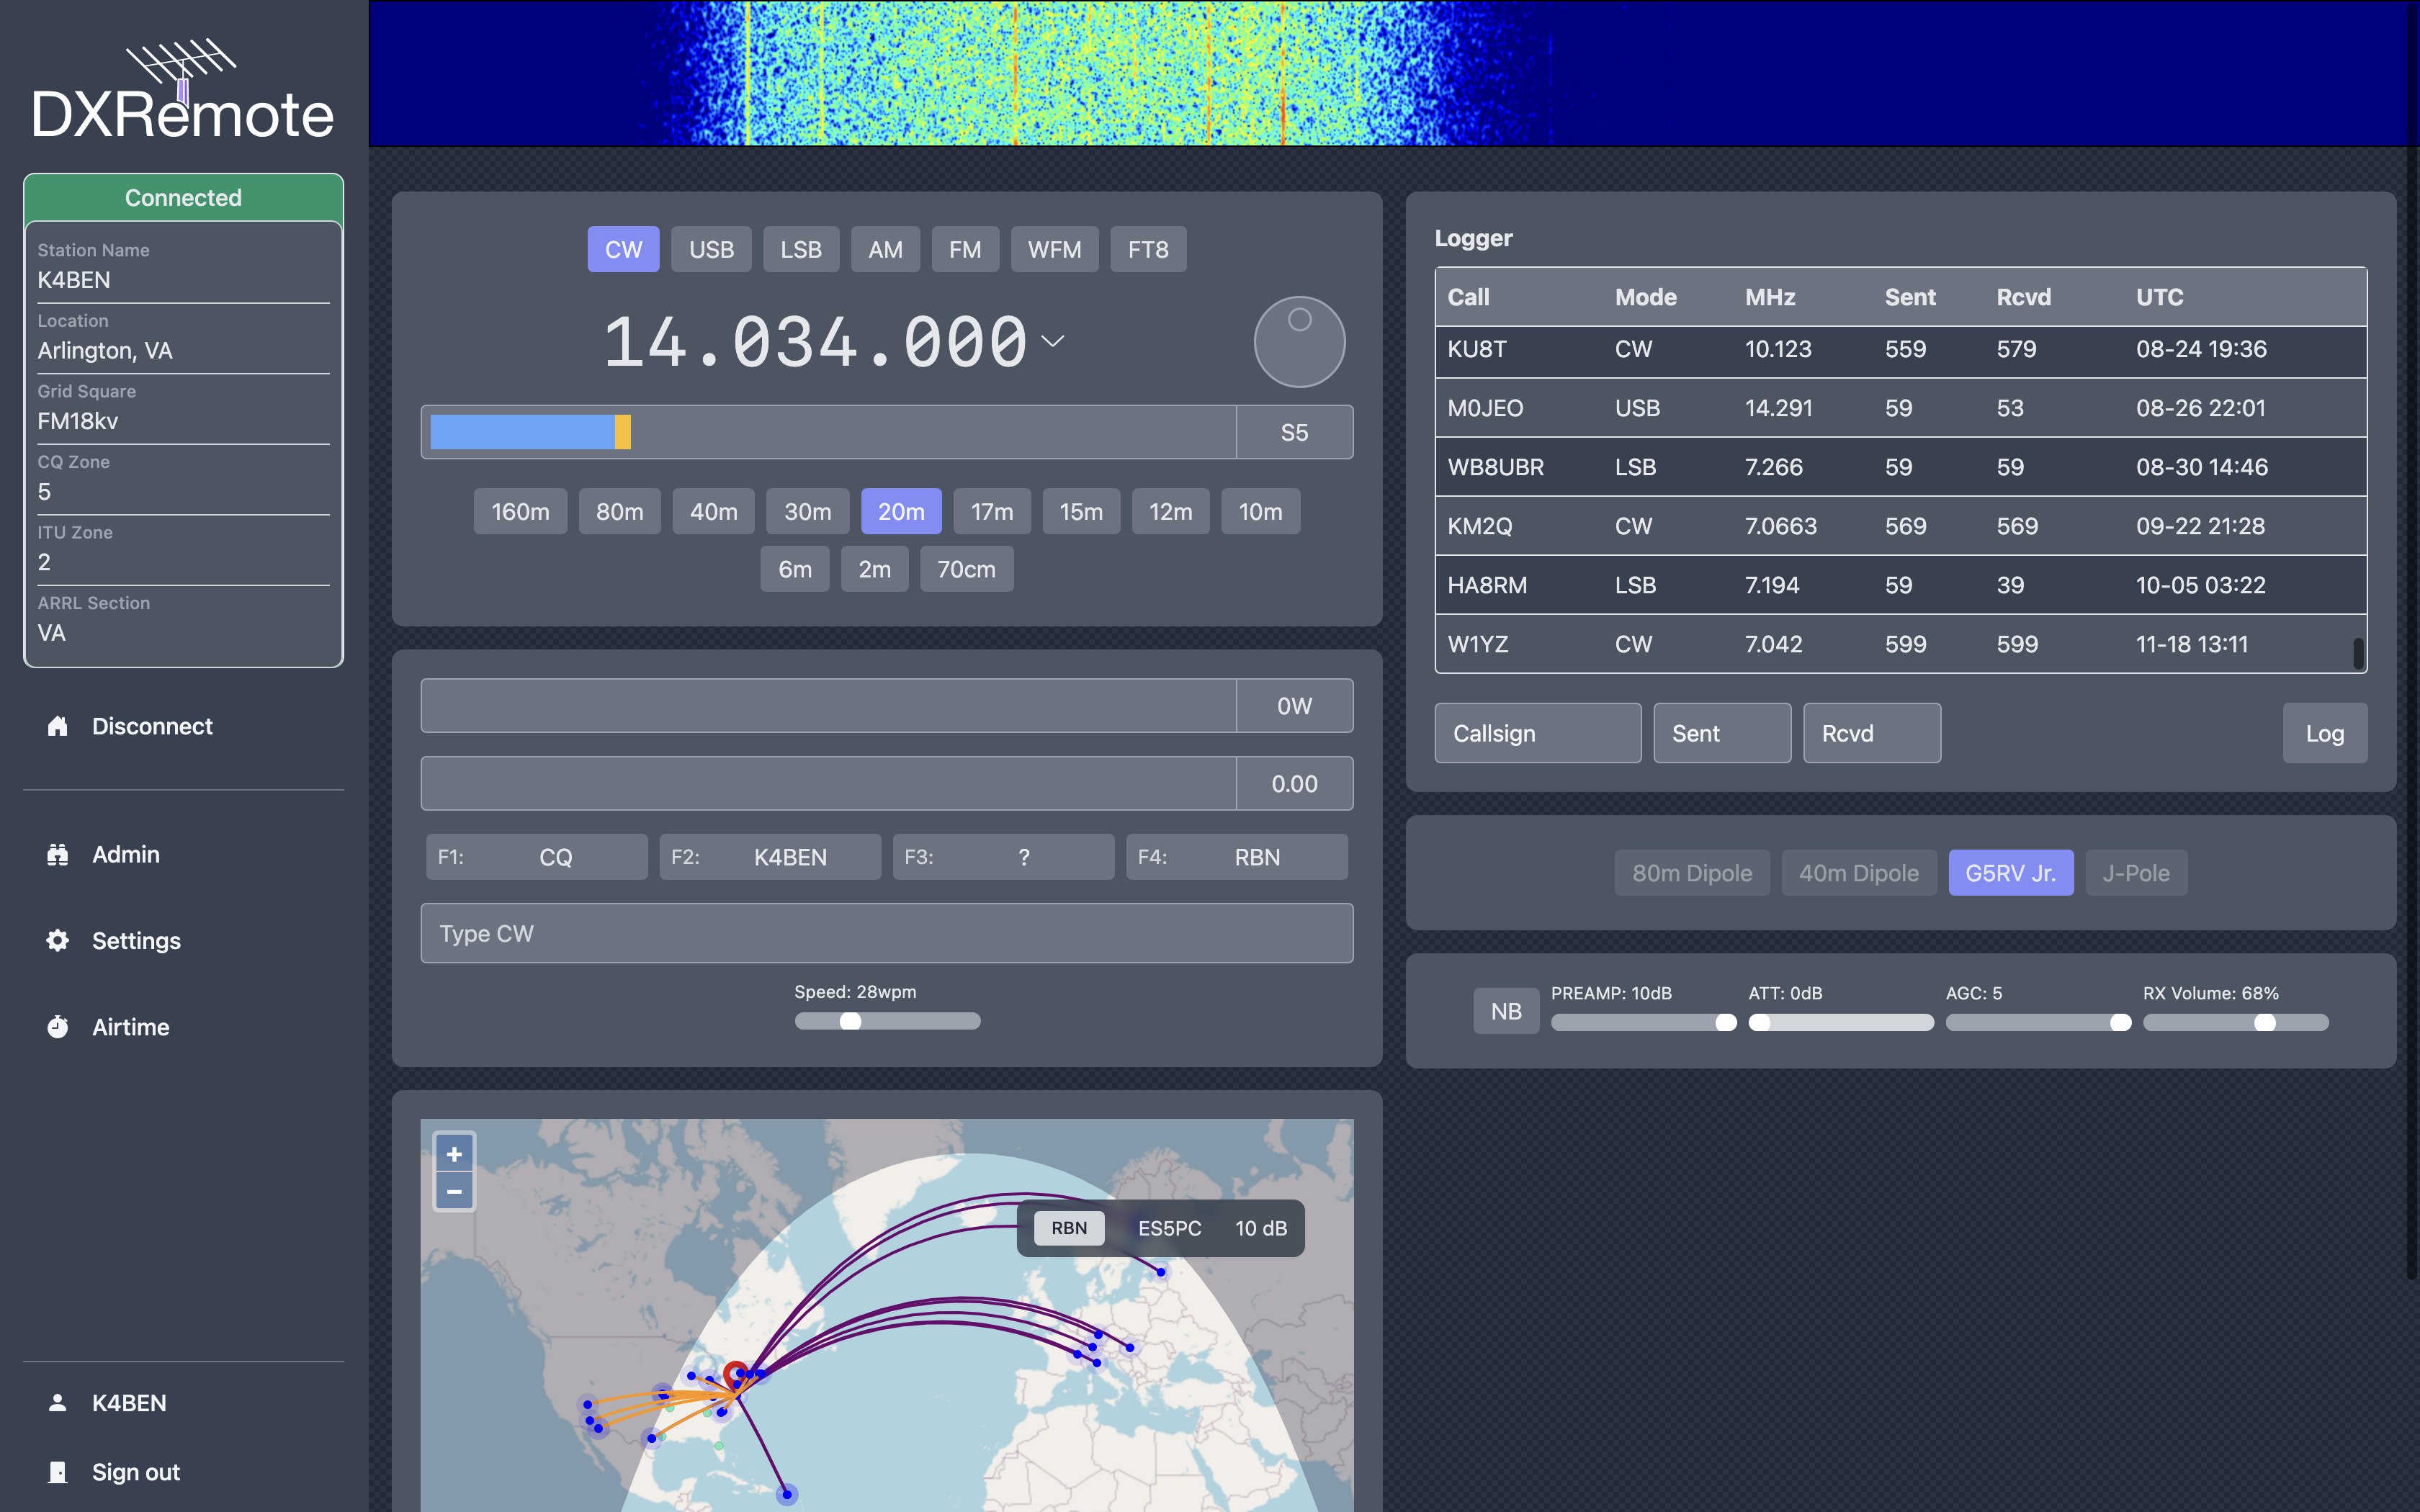Click the round VFO tuning knob

1299,342
